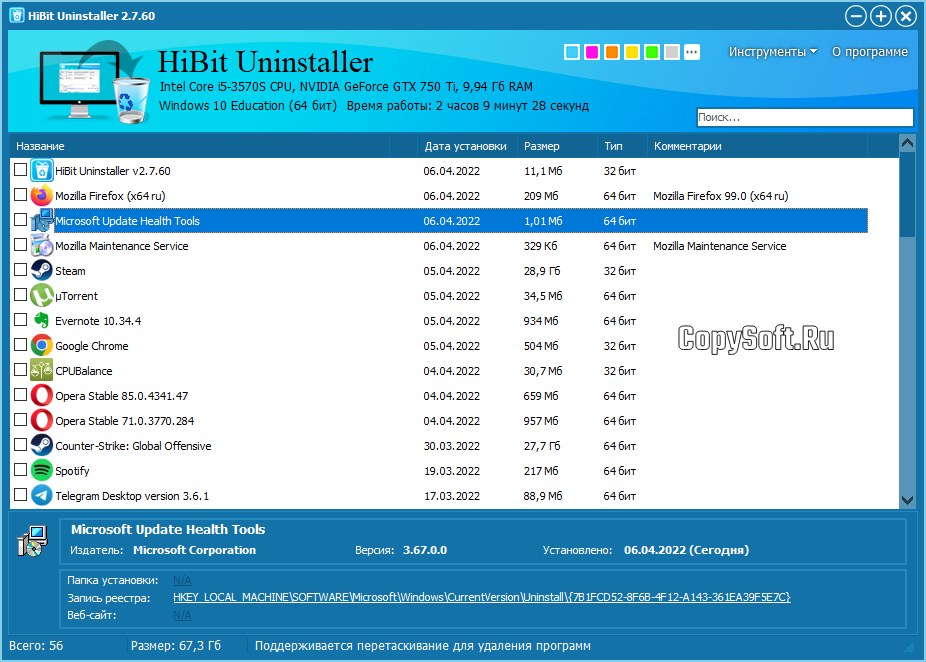Select the Opera Stable 85.0.4341.47 entry
926x662 pixels.
122,396
